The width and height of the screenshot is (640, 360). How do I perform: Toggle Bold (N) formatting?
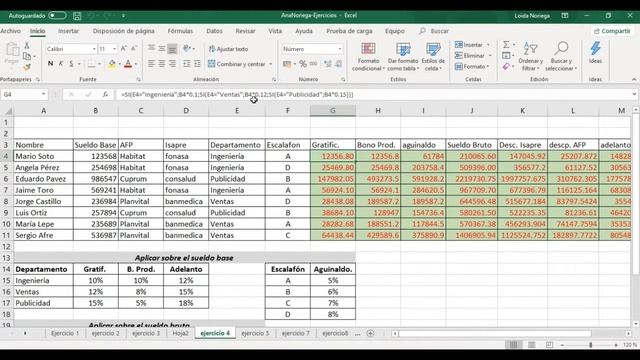click(50, 64)
